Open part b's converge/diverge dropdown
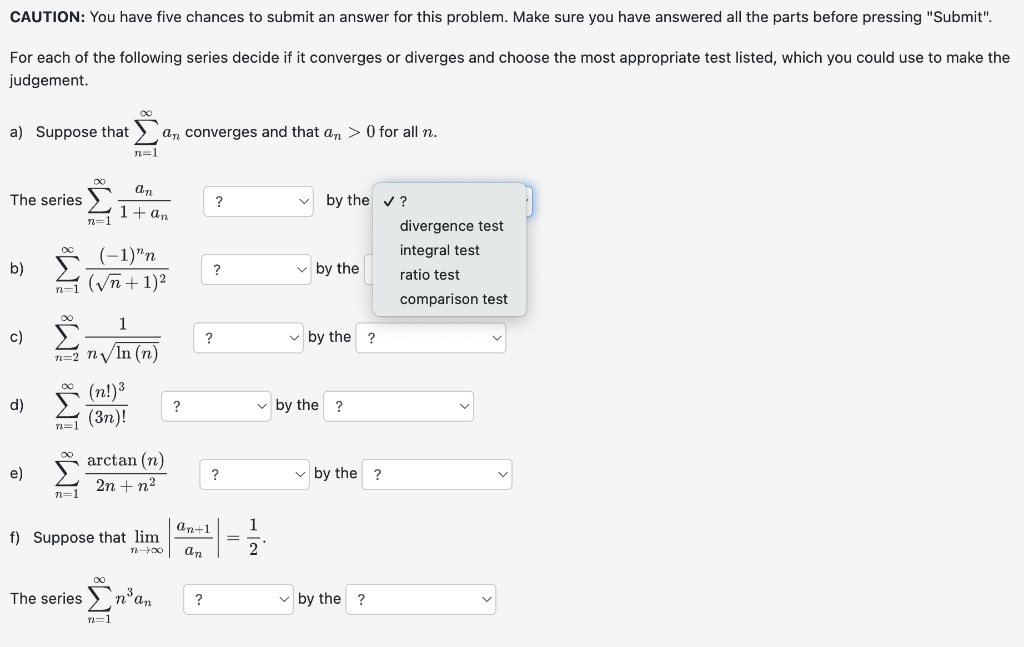The image size is (1024, 647). tap(256, 268)
